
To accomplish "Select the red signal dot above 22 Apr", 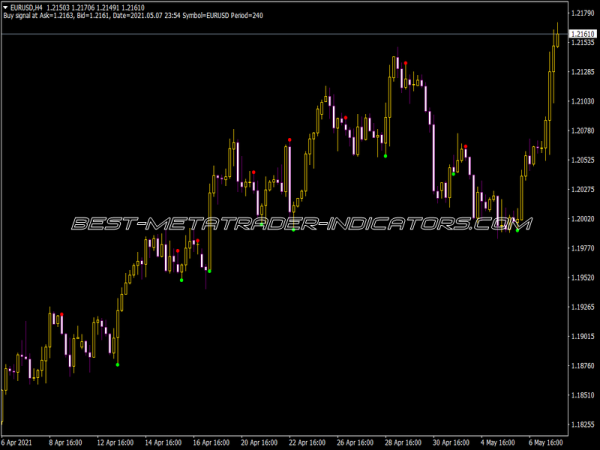I will 290,140.
